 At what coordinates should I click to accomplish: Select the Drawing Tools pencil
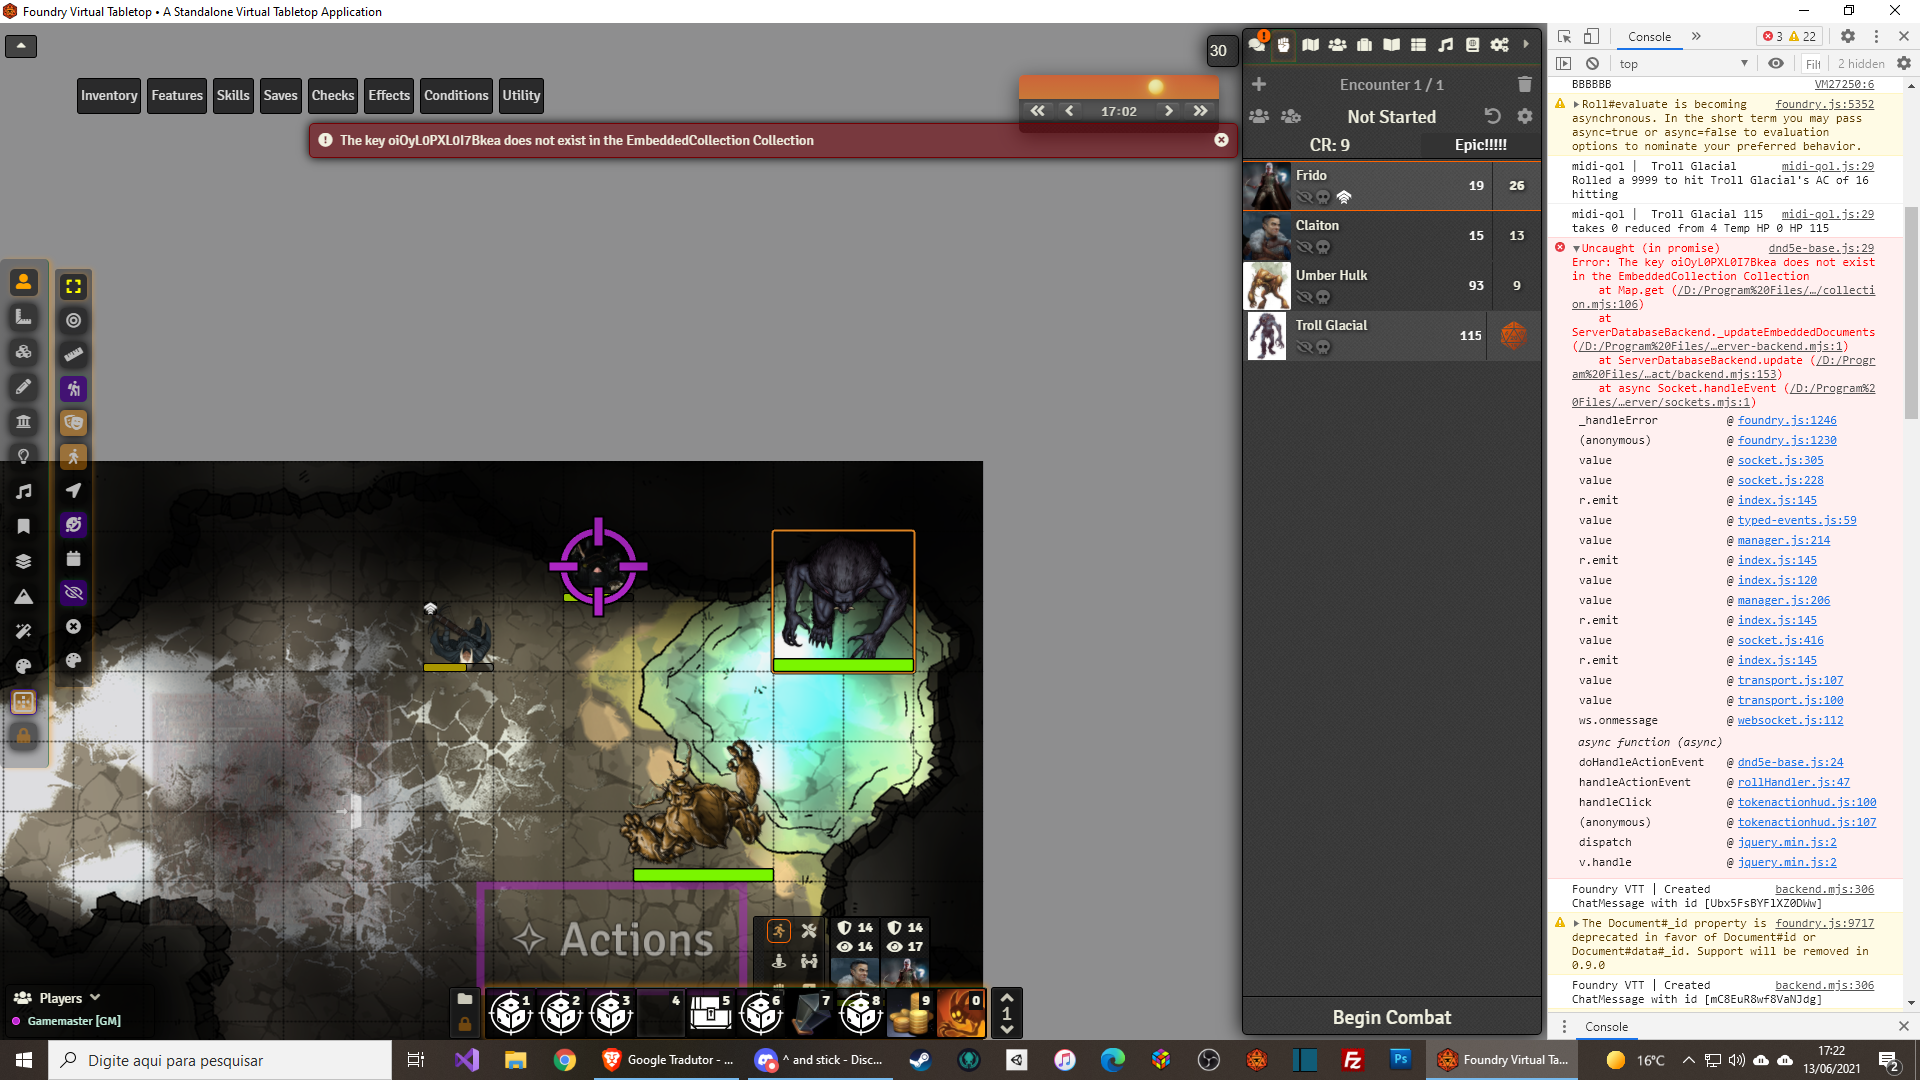tap(24, 387)
